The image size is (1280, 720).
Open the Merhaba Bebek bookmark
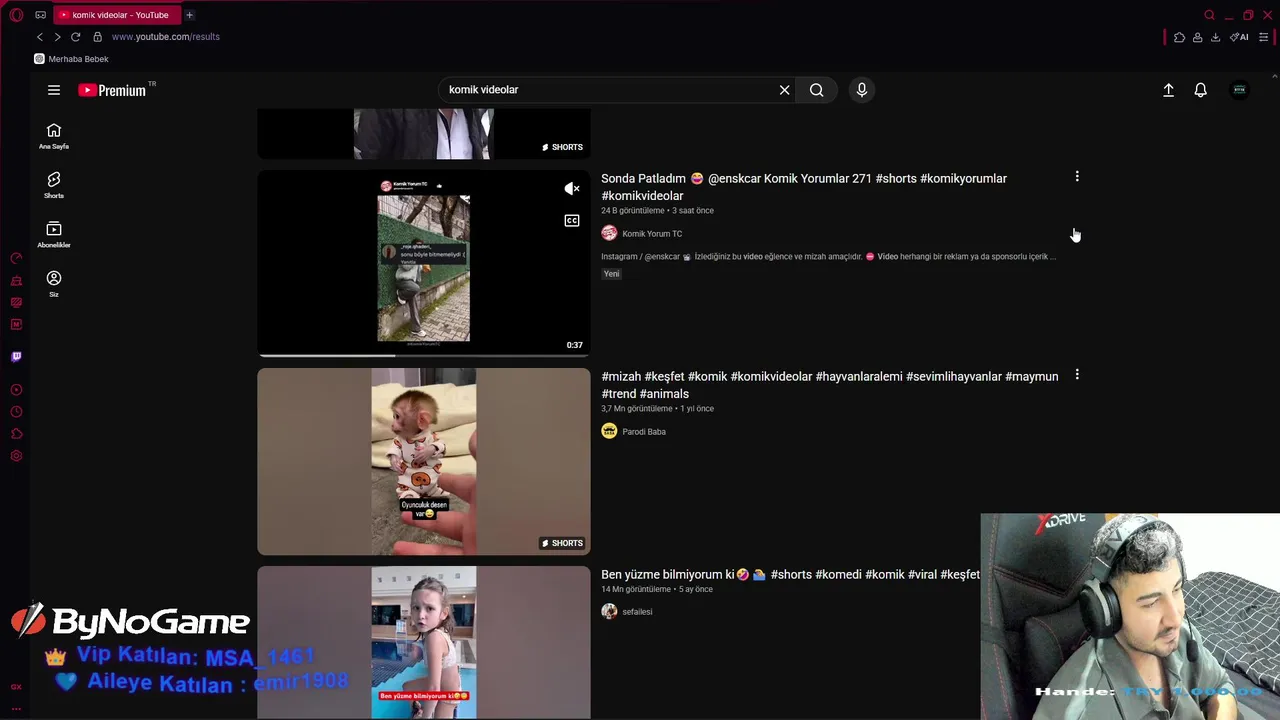click(71, 59)
